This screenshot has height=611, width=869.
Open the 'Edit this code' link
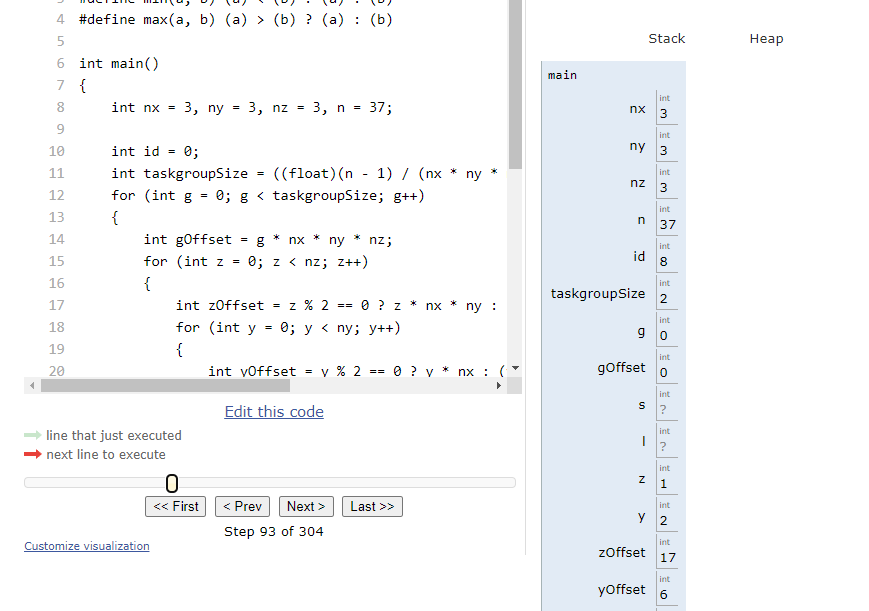coord(274,412)
